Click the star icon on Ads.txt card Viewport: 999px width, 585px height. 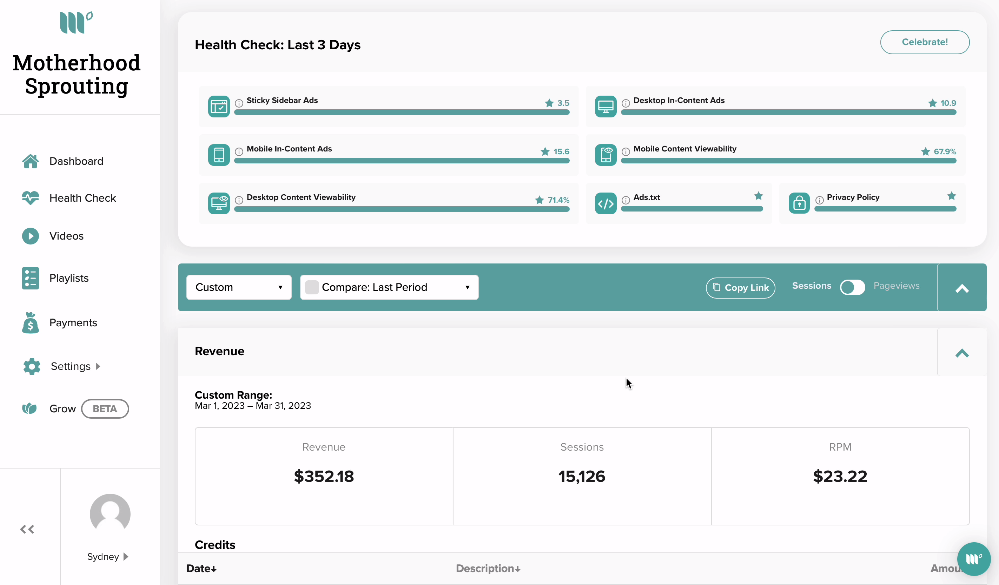coord(758,196)
